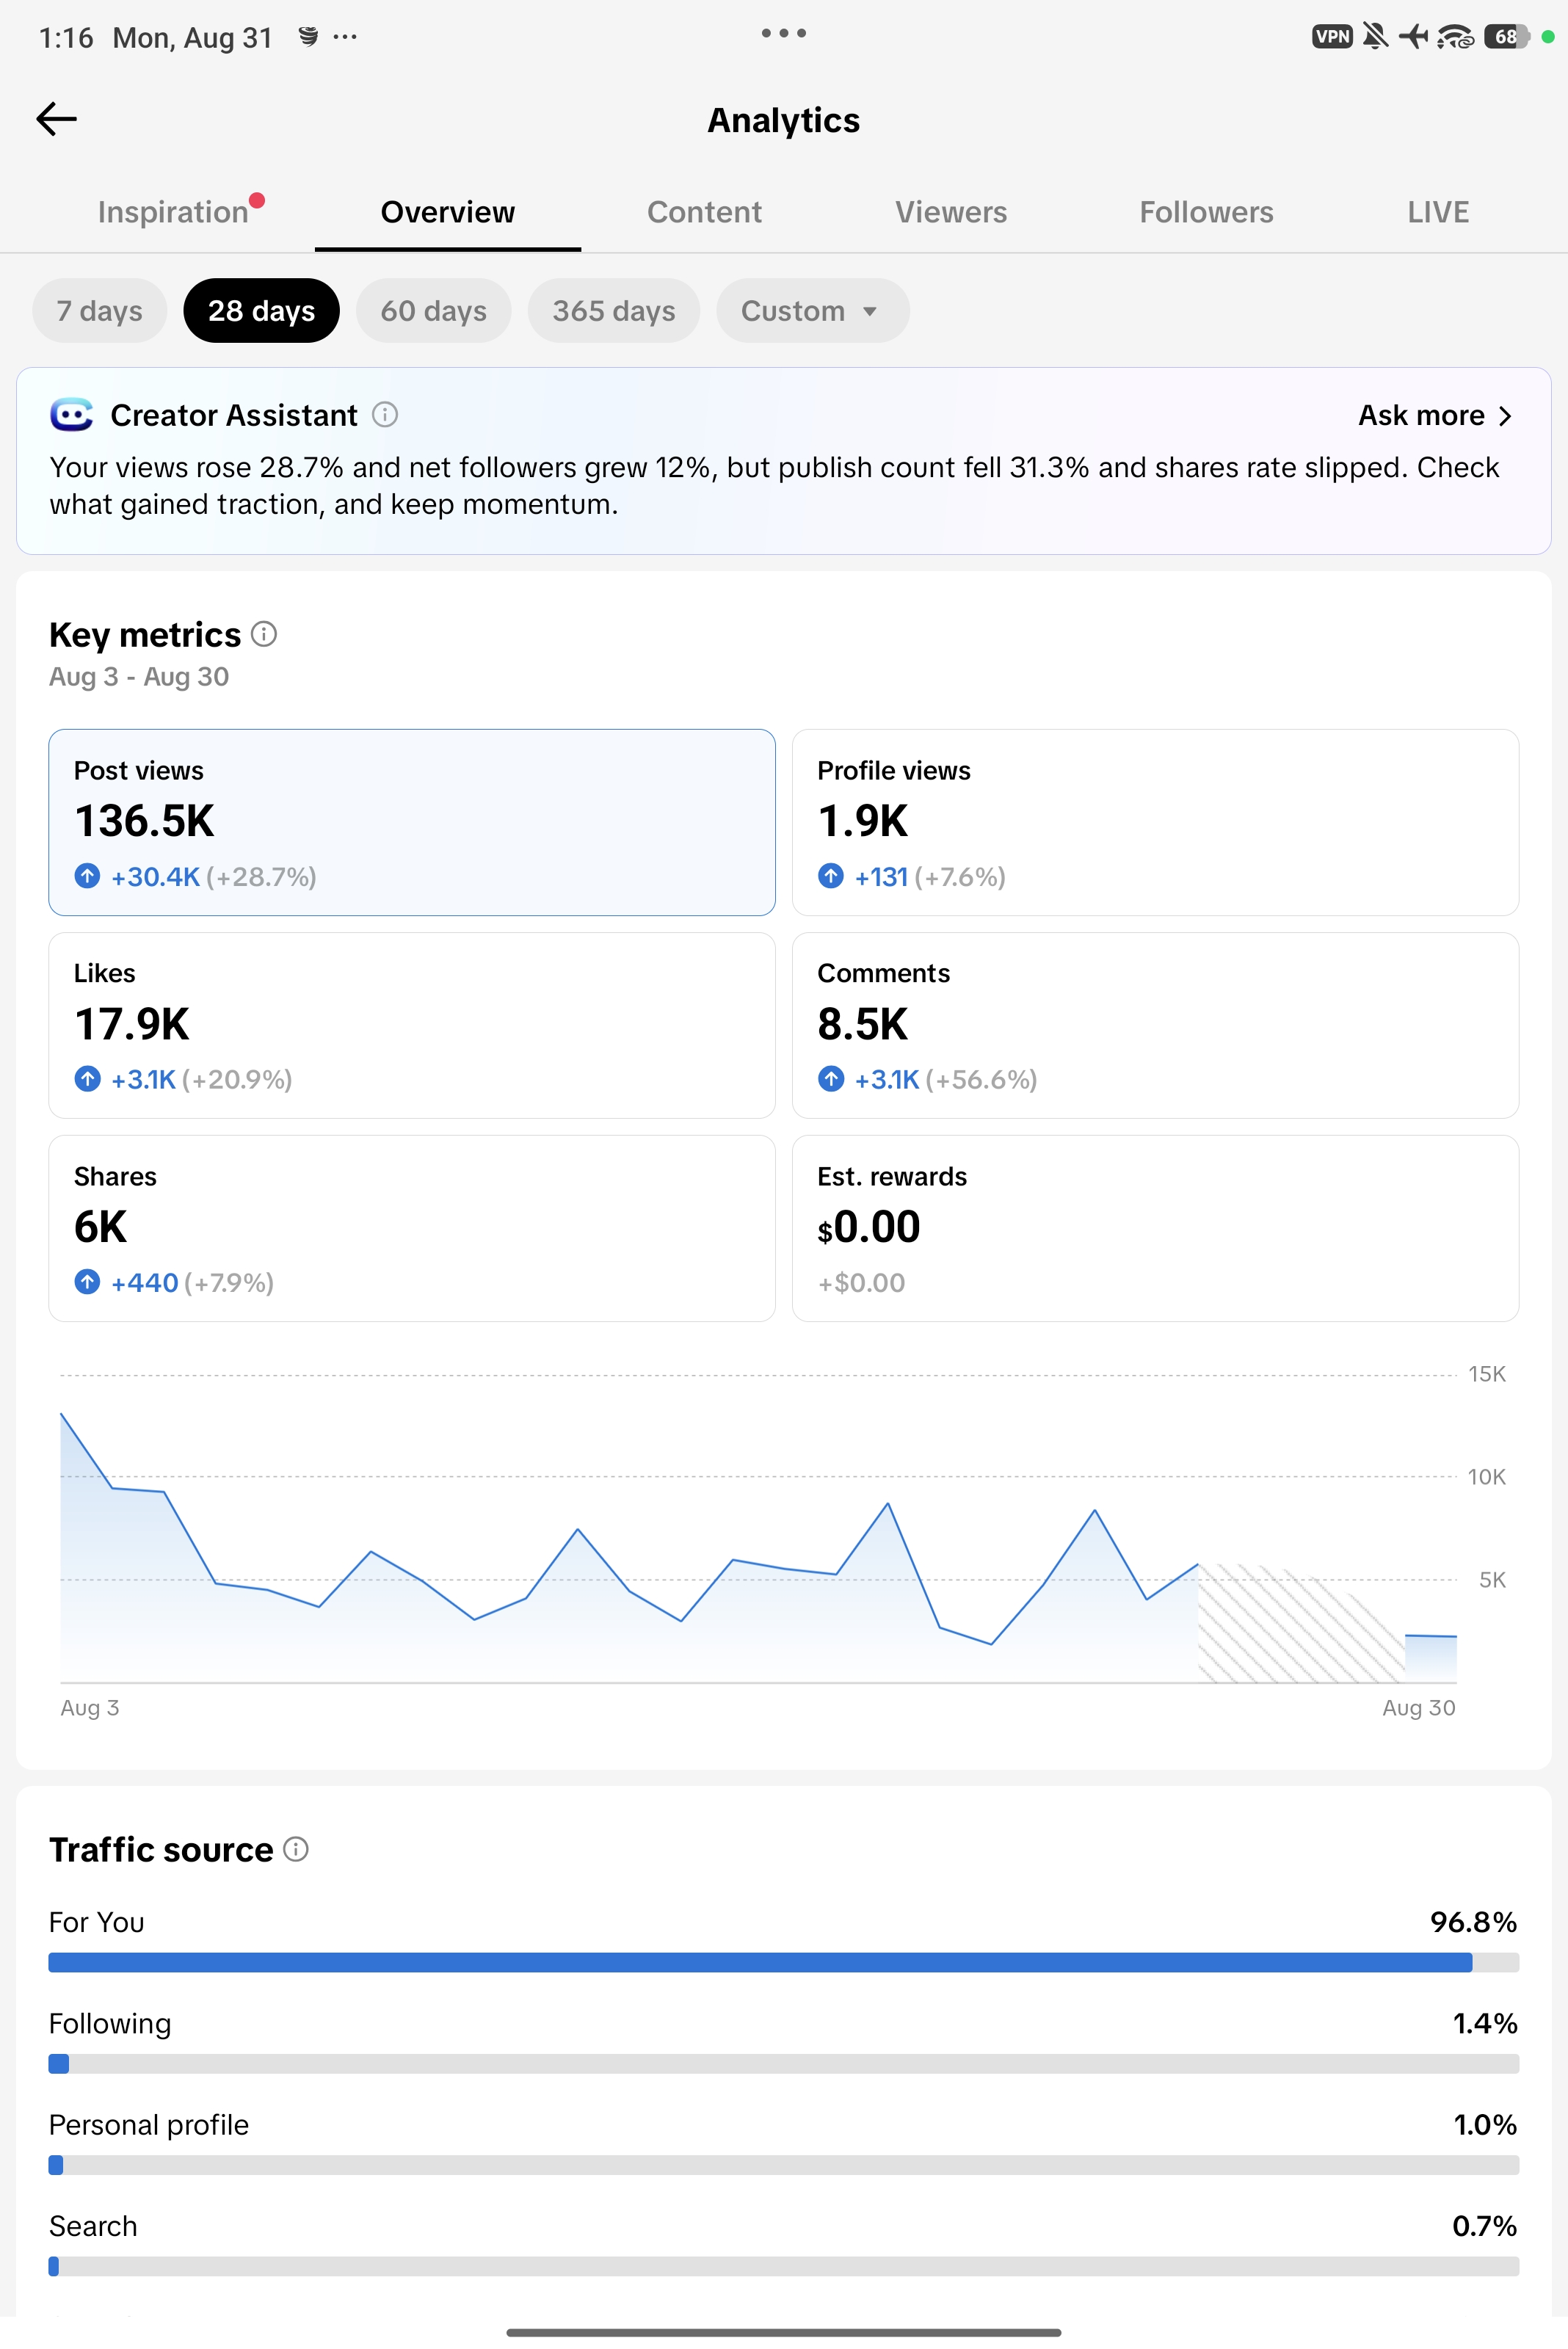Tap the Personal profile traffic bar
This screenshot has width=1568, height=2349.
(x=784, y=2165)
